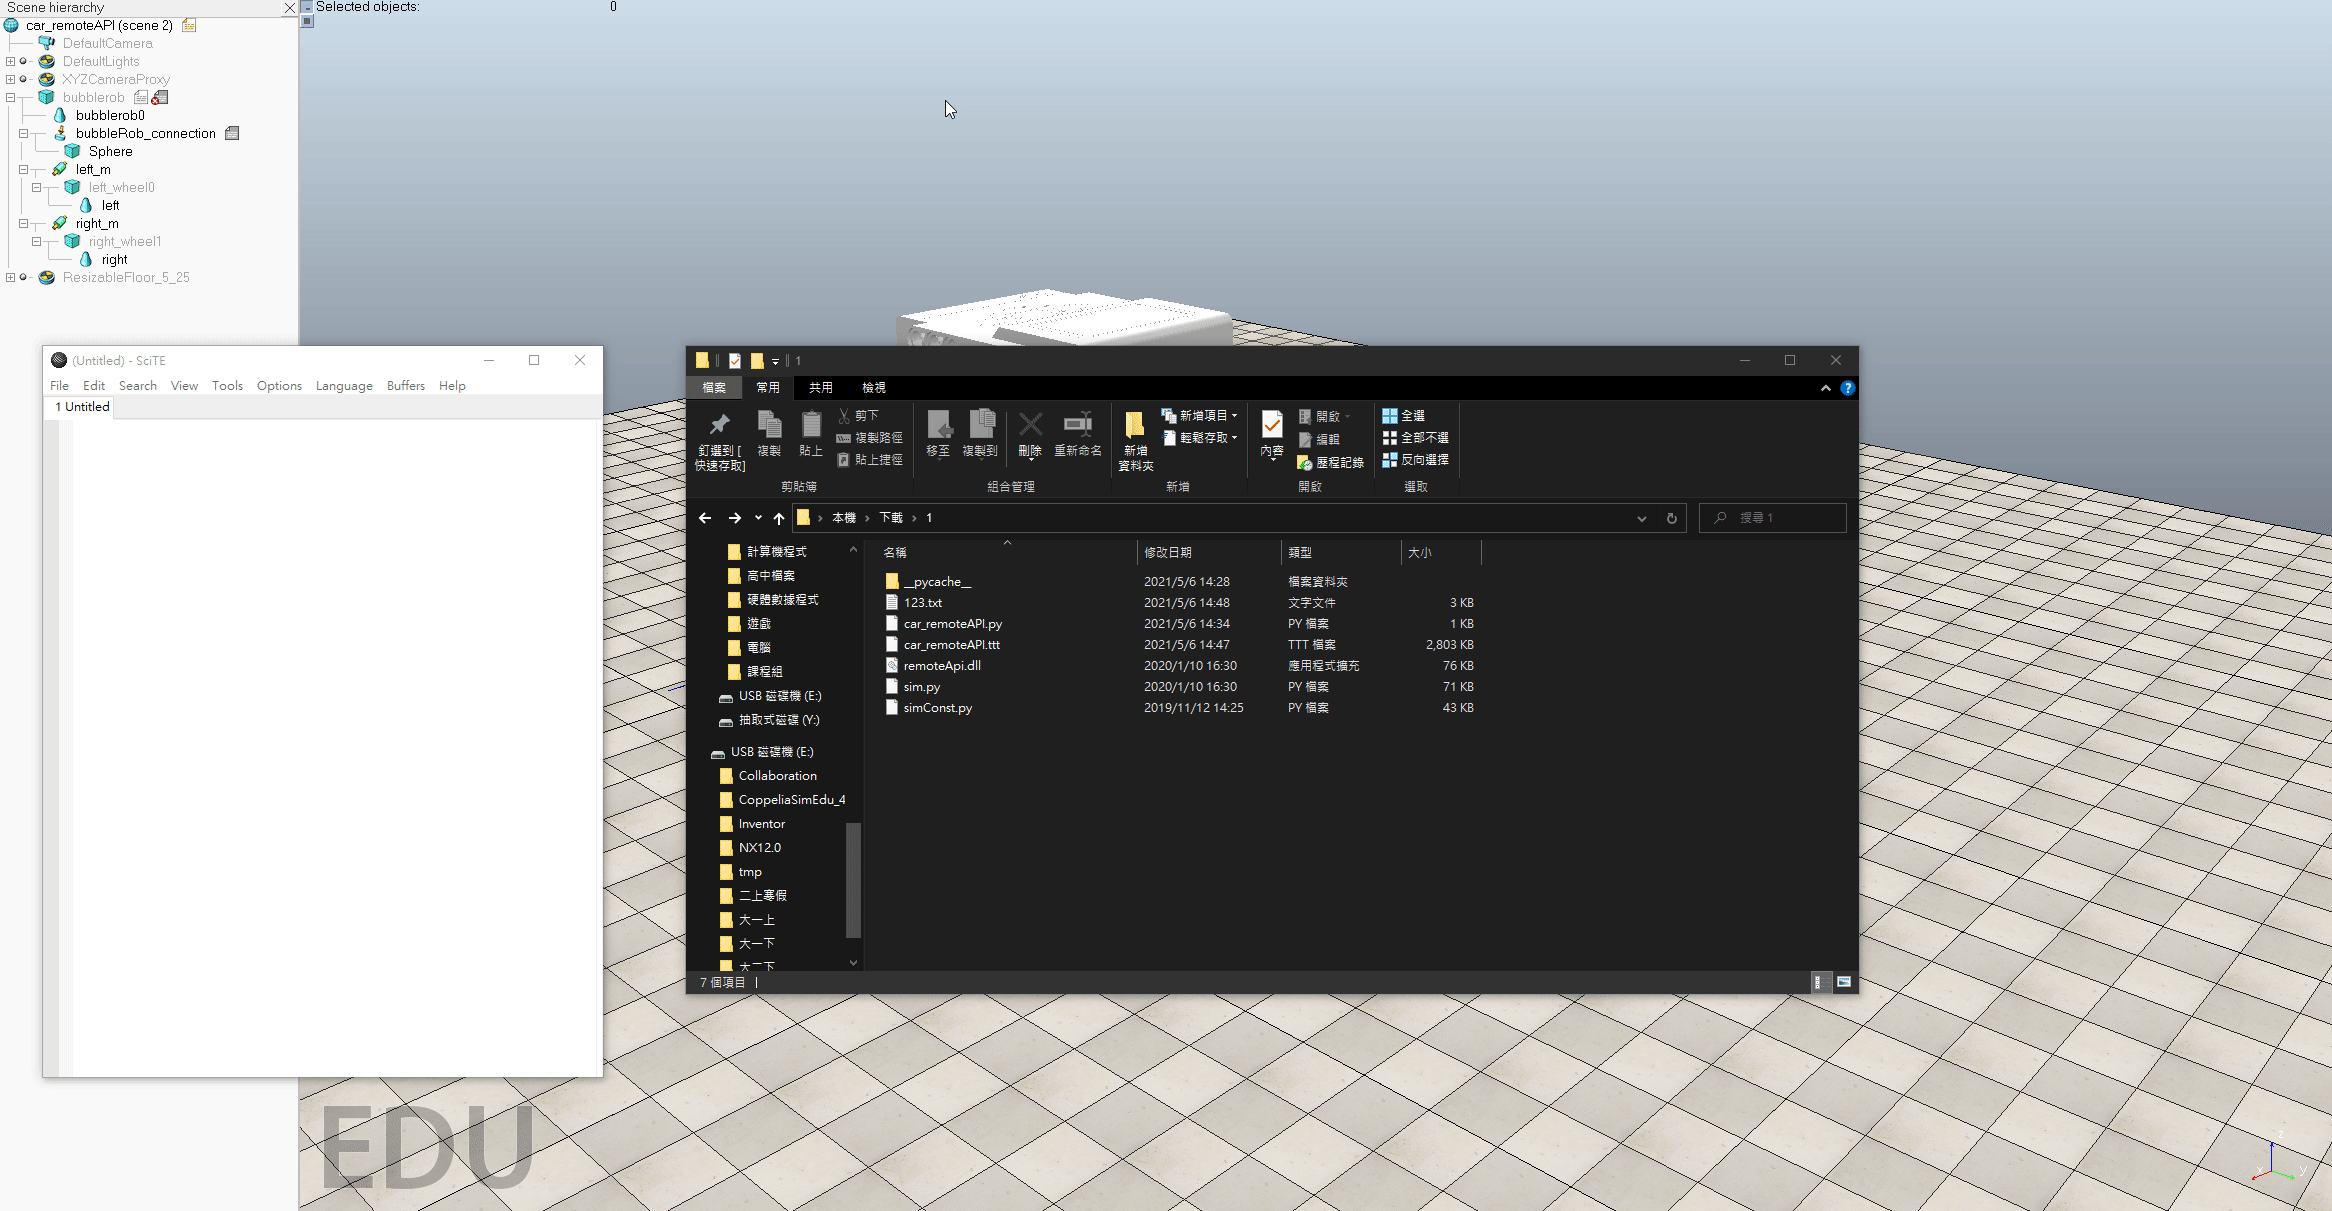2332x1211 pixels.
Task: Click the Properties icon in Explorer title bar
Action: (734, 361)
